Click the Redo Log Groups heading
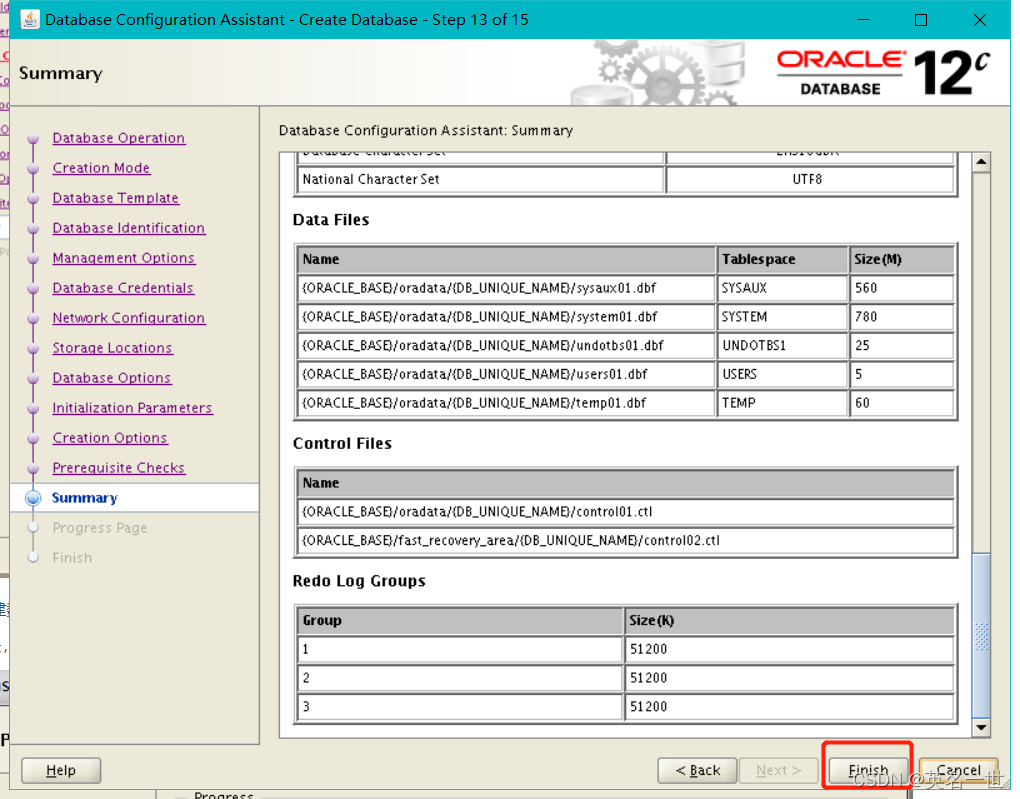This screenshot has width=1020, height=799. coord(359,580)
